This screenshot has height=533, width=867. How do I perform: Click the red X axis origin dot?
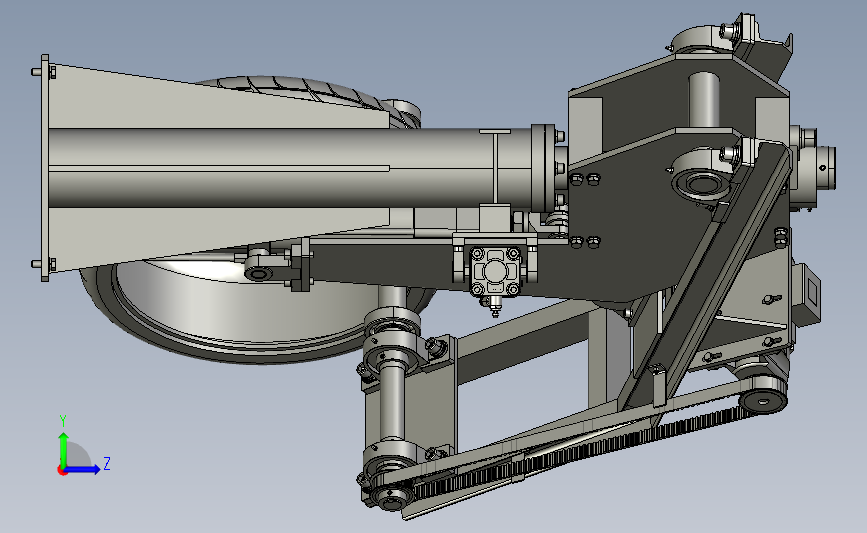[x=62, y=471]
